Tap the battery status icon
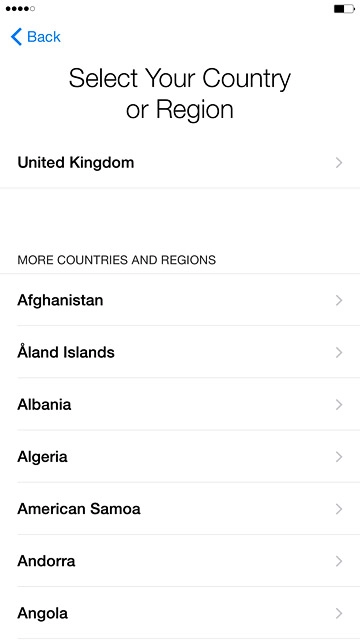The height and width of the screenshot is (640, 360). point(344,9)
